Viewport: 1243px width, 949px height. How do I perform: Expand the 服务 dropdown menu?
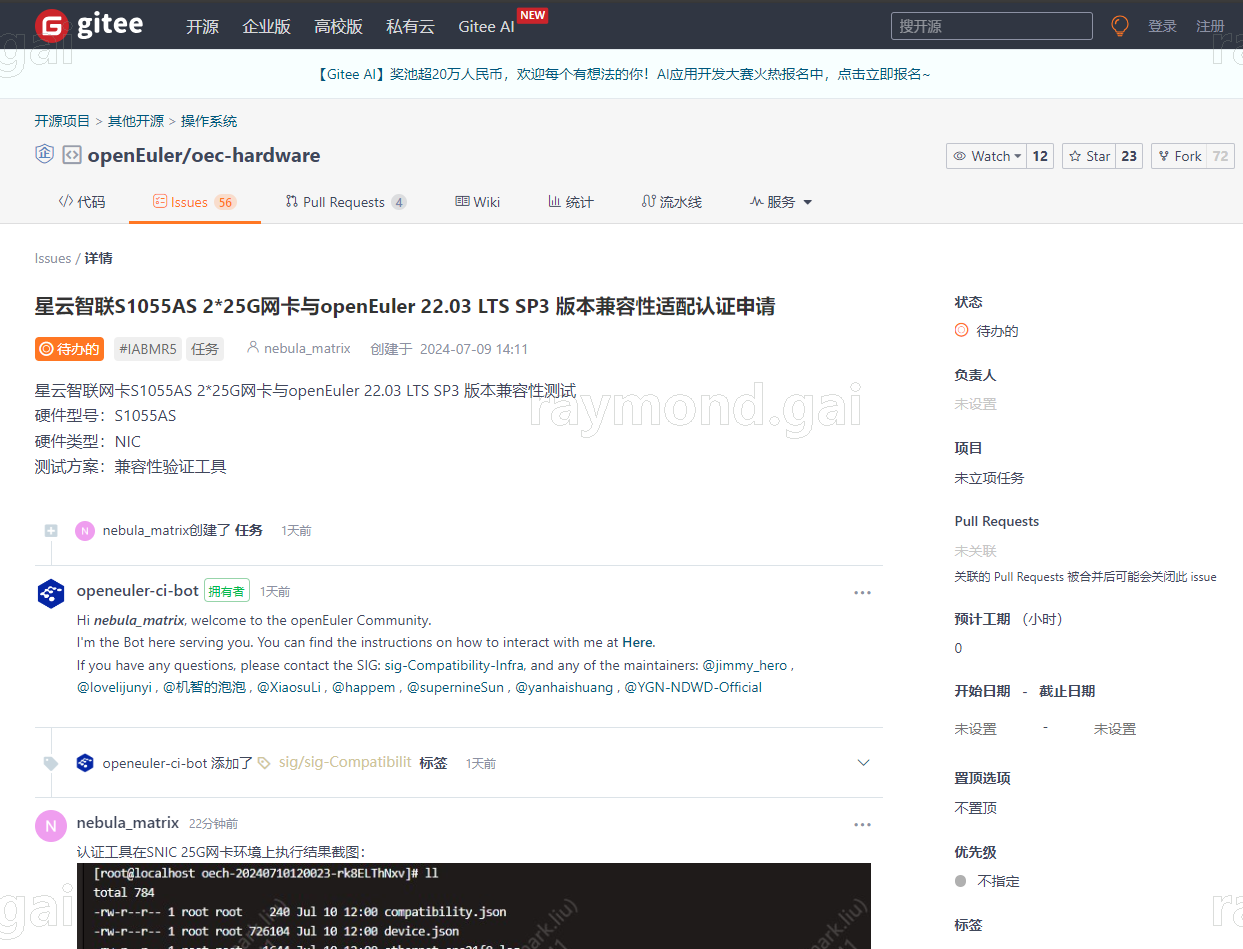[x=781, y=202]
